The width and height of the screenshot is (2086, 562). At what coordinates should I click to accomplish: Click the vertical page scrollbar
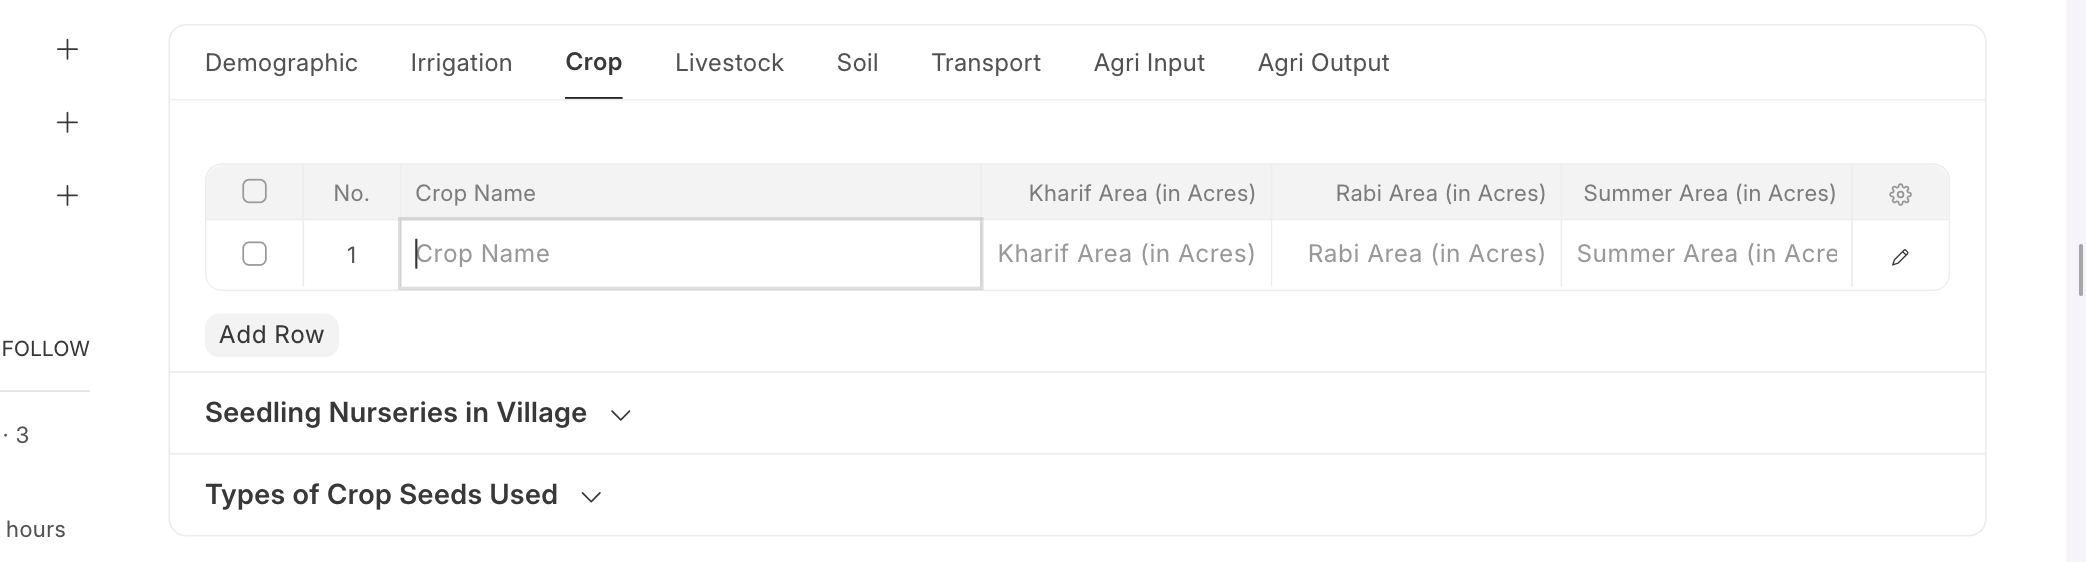(2081, 270)
